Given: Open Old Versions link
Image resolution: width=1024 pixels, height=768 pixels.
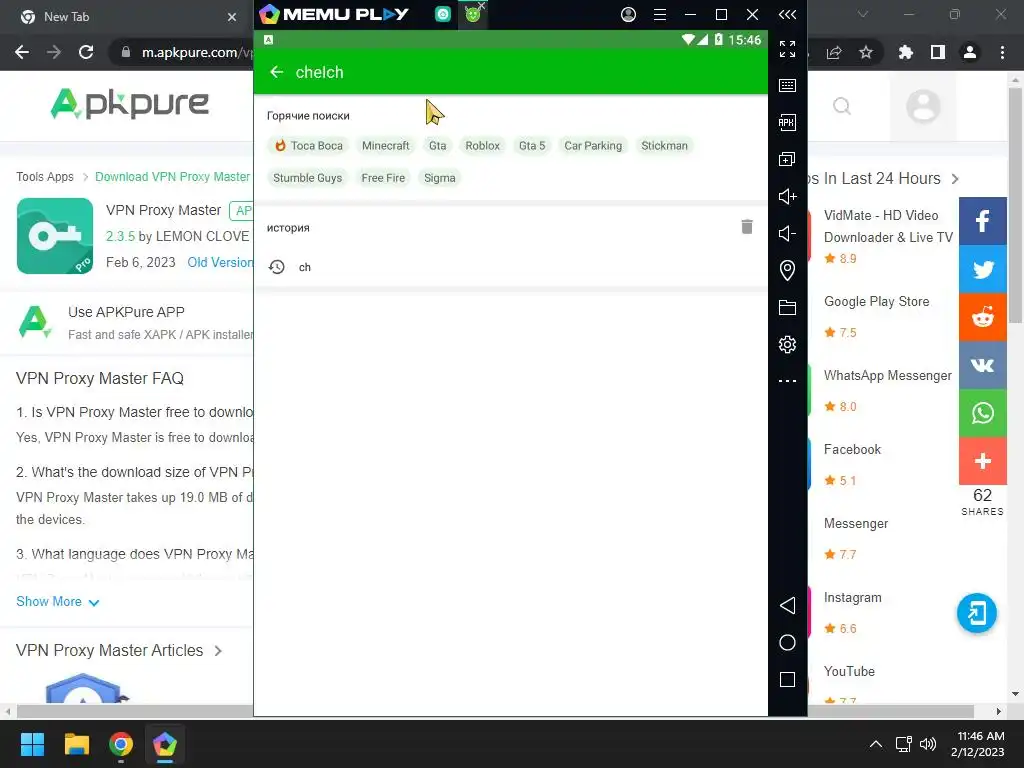Looking at the screenshot, I should (x=220, y=262).
